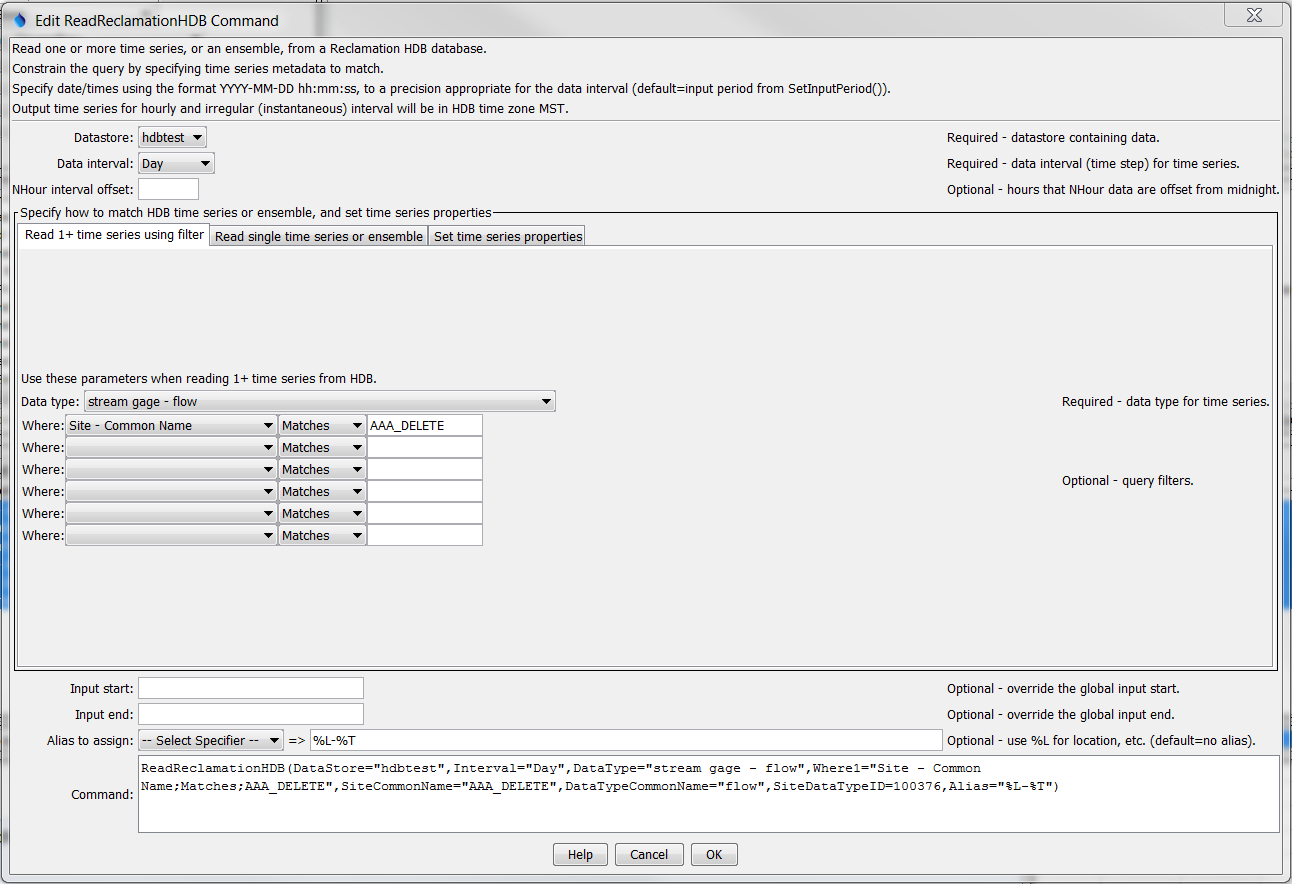The image size is (1292, 884).
Task: Click the Cancel button
Action: pos(648,854)
